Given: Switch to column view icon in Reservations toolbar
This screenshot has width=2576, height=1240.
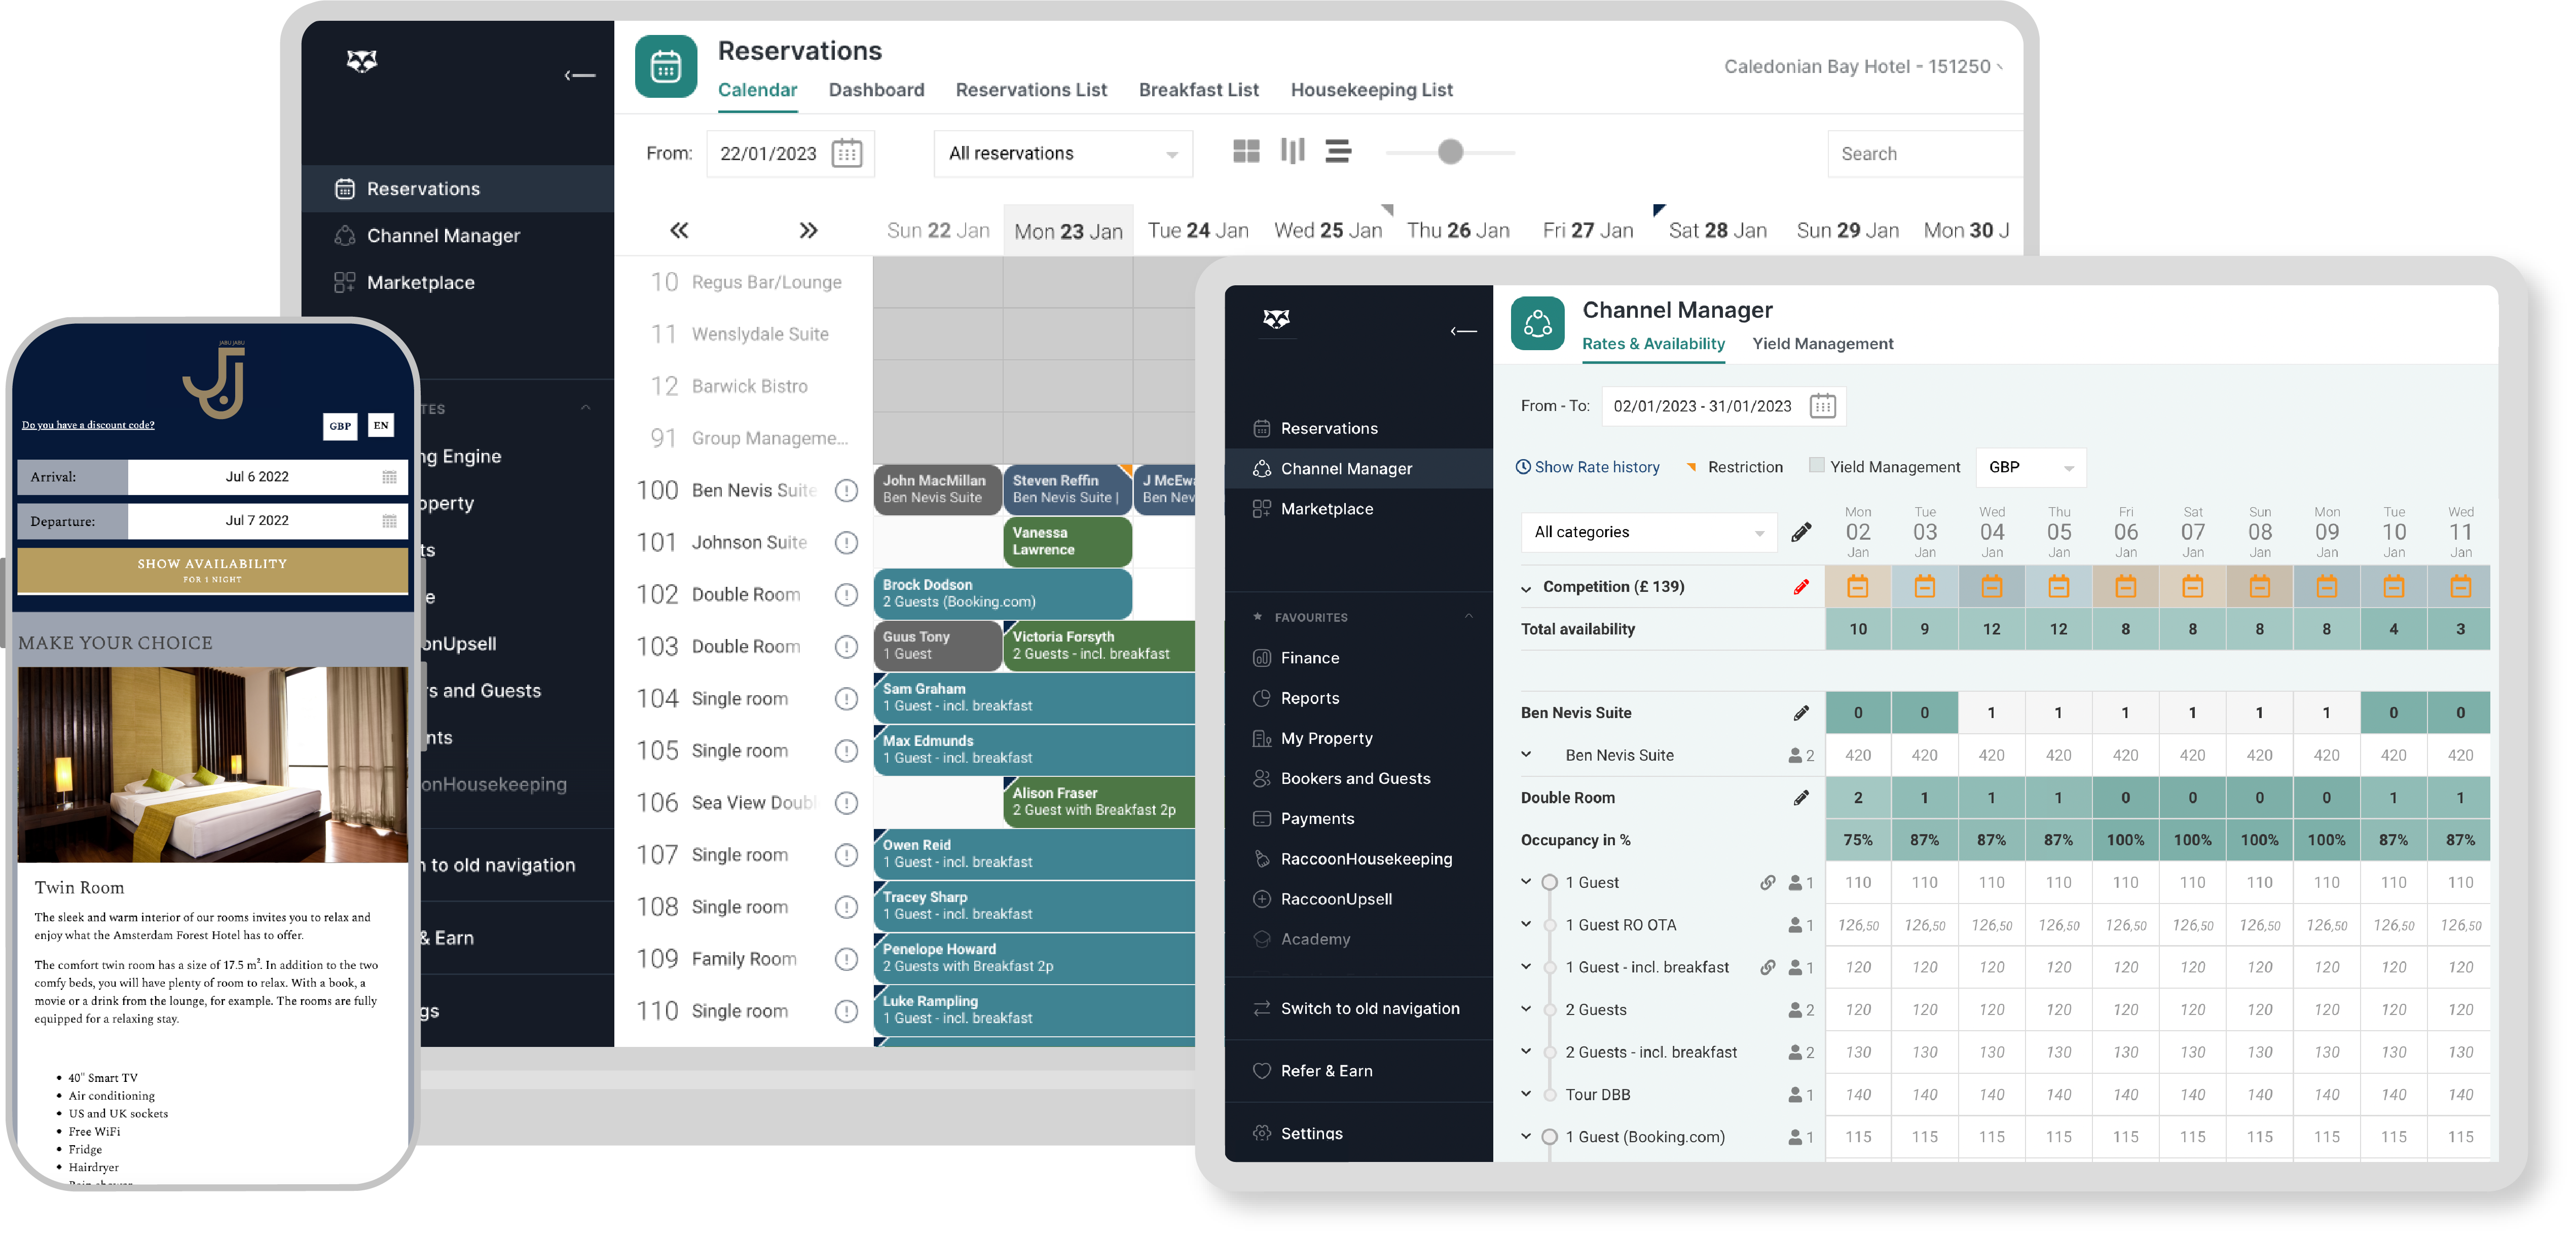Looking at the screenshot, I should coord(1292,151).
